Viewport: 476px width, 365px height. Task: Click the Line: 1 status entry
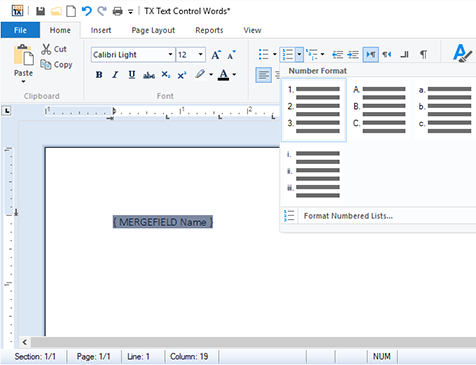pyautogui.click(x=138, y=357)
